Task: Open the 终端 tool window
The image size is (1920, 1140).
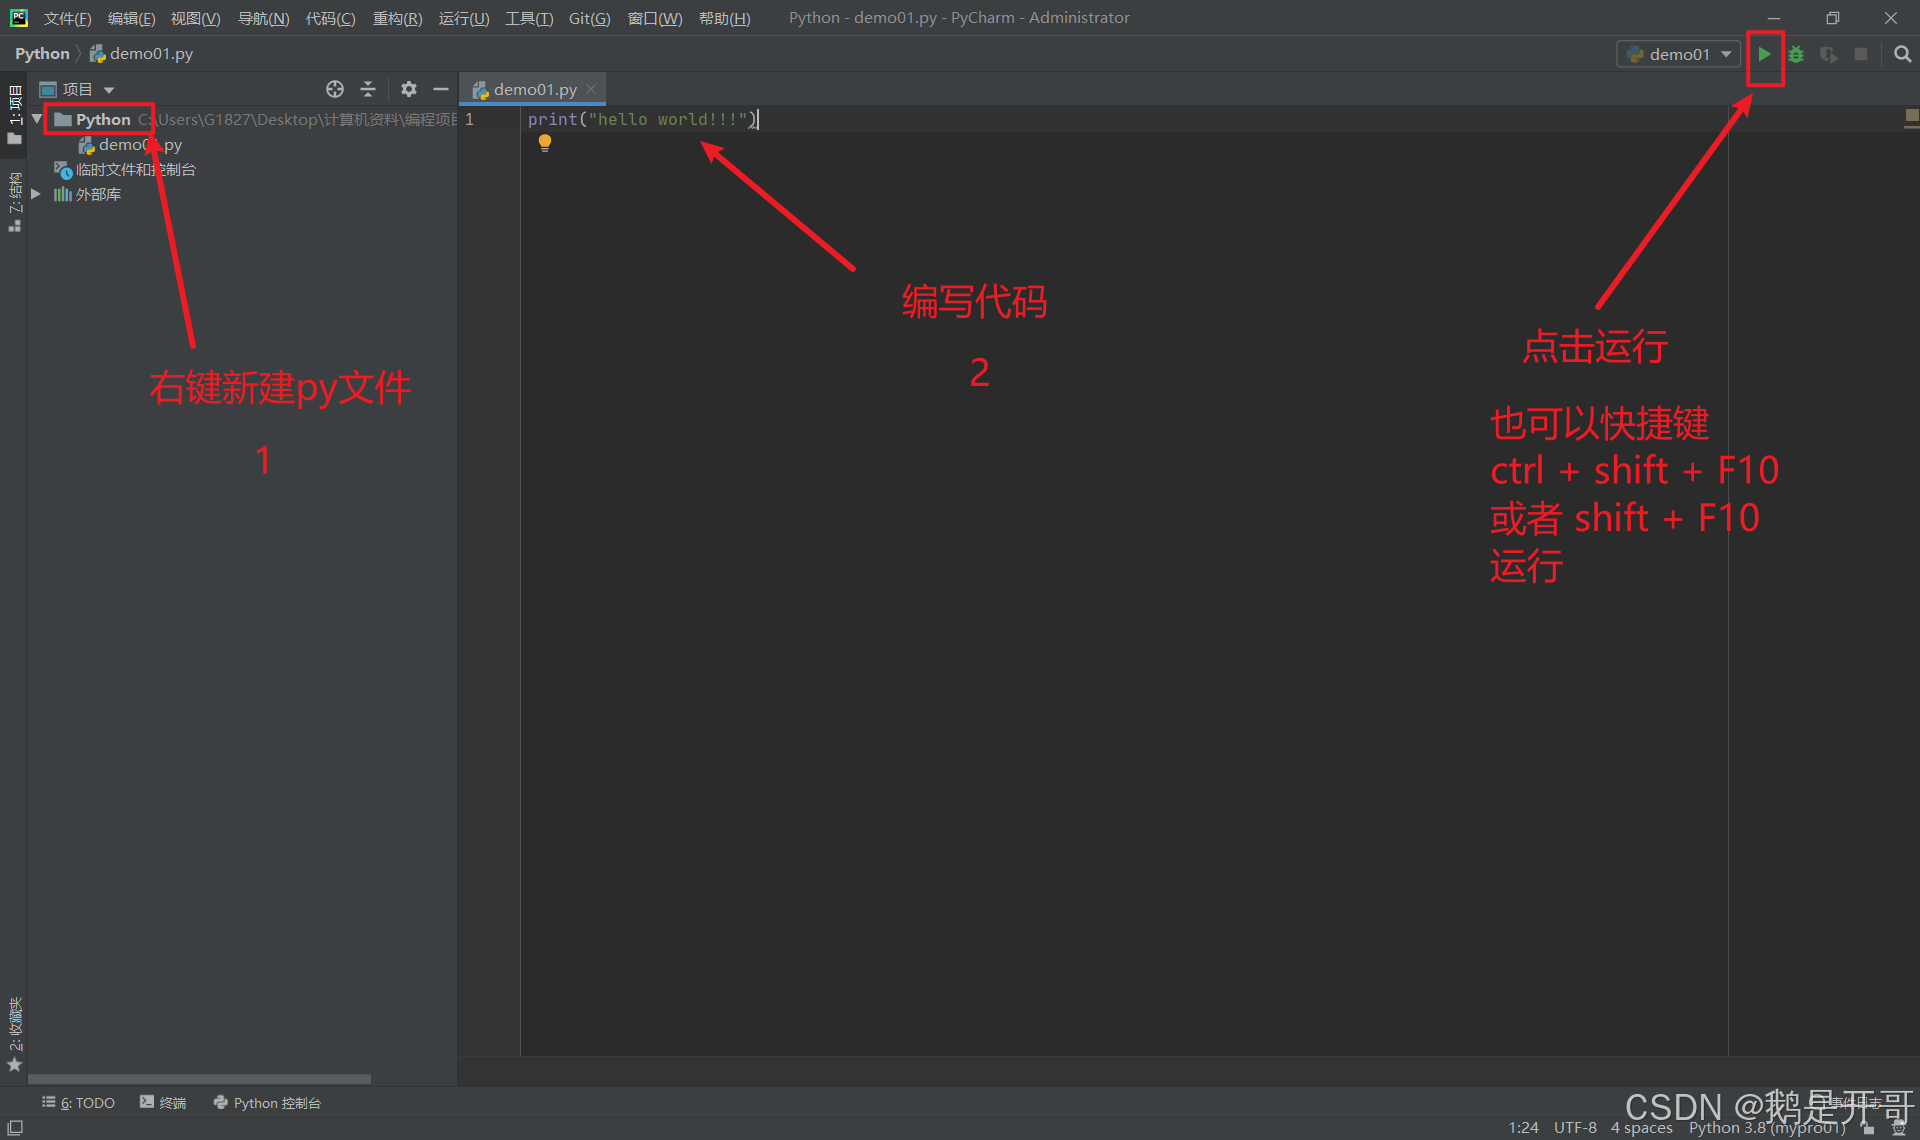Action: point(163,1102)
